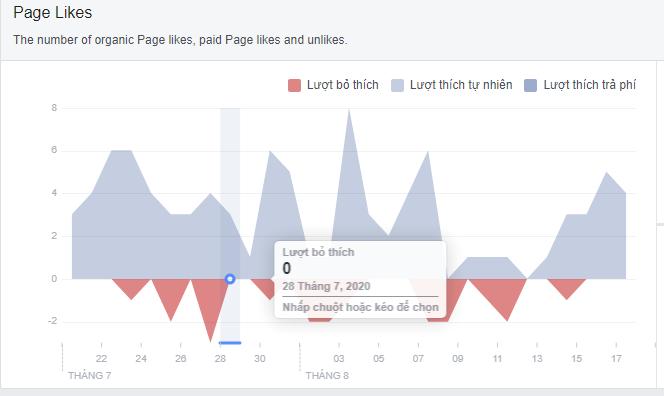Click the Page Likes heading

pyautogui.click(x=53, y=13)
